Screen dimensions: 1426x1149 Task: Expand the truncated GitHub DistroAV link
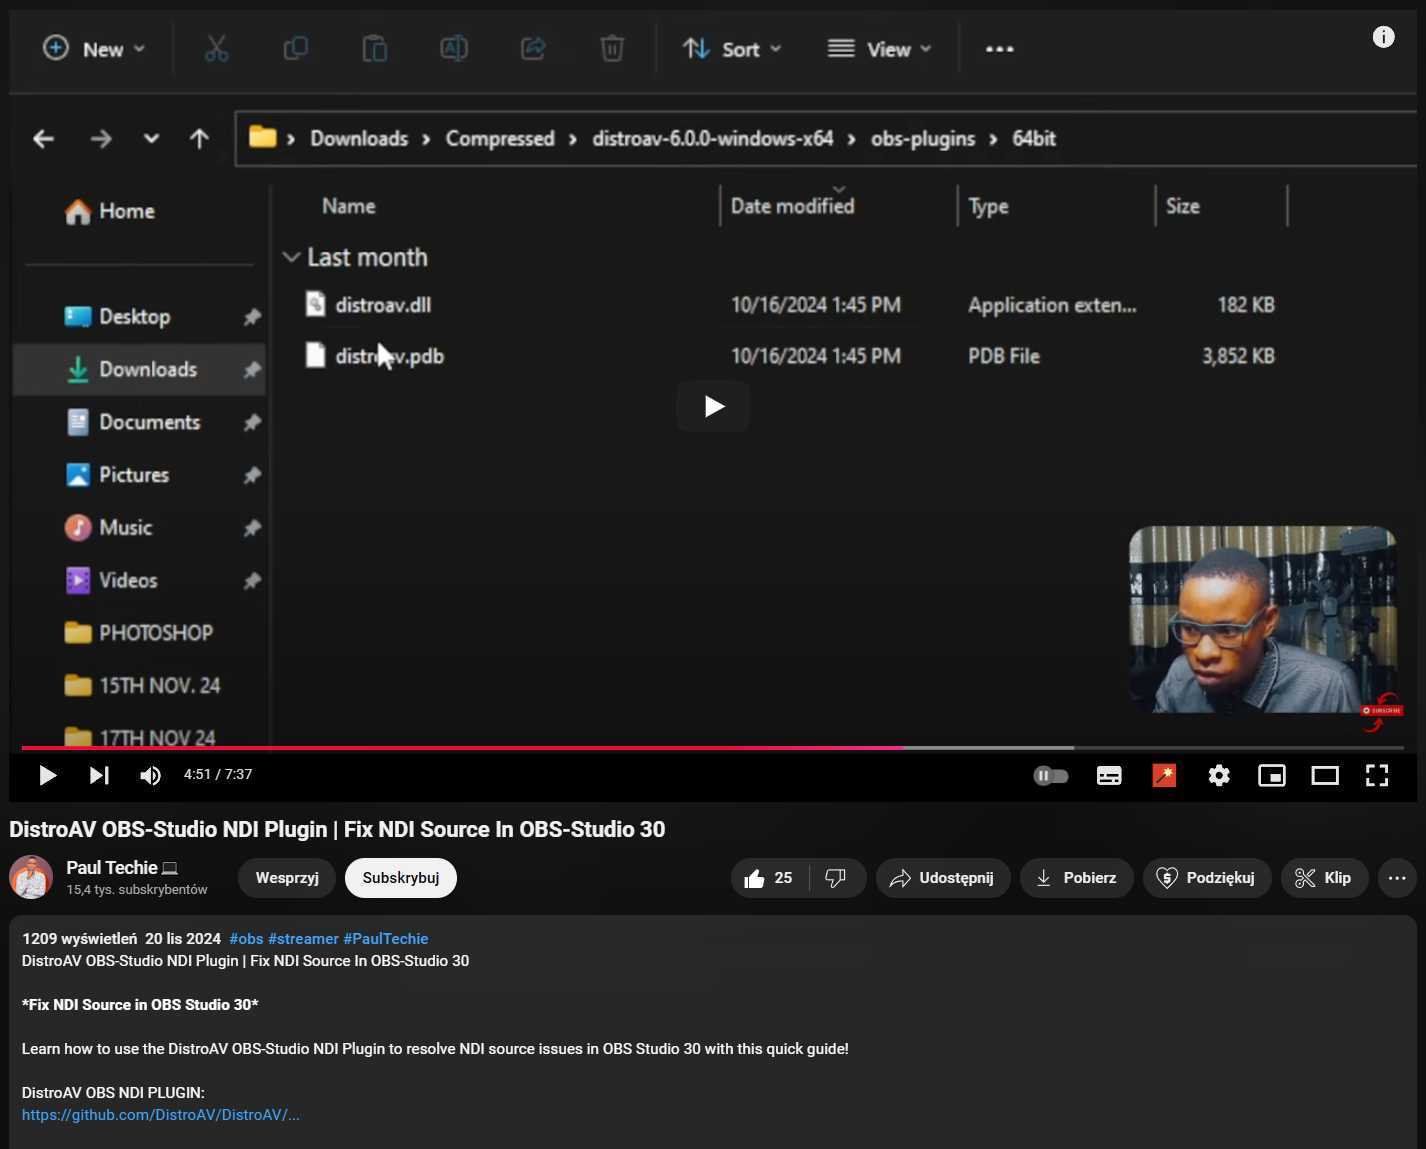160,1115
